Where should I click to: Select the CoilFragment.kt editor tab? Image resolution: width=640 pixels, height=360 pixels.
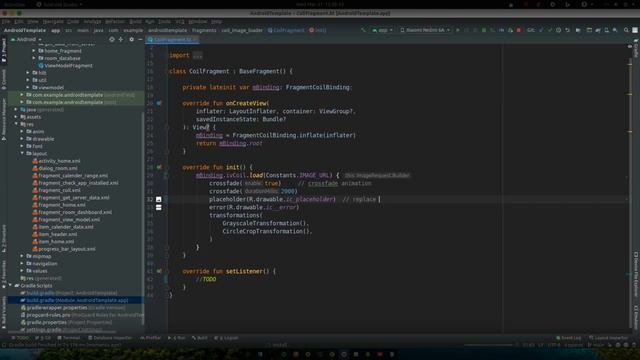point(173,40)
